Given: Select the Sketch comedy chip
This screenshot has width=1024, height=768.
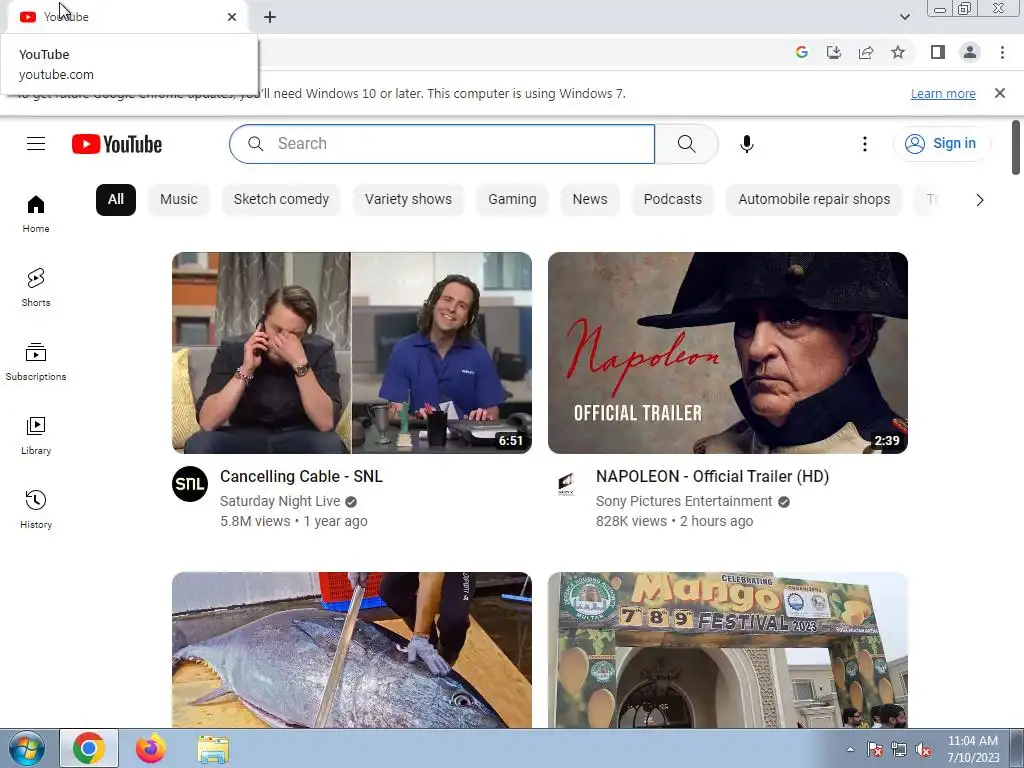Looking at the screenshot, I should click(281, 199).
